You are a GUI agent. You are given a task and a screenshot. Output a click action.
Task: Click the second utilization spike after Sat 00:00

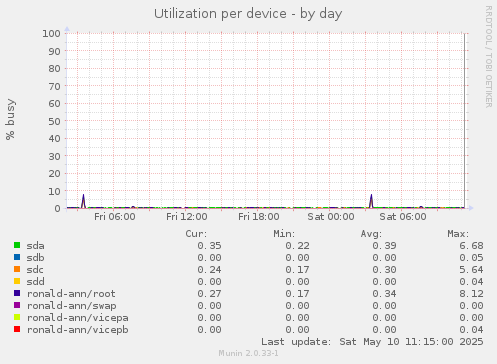point(371,201)
